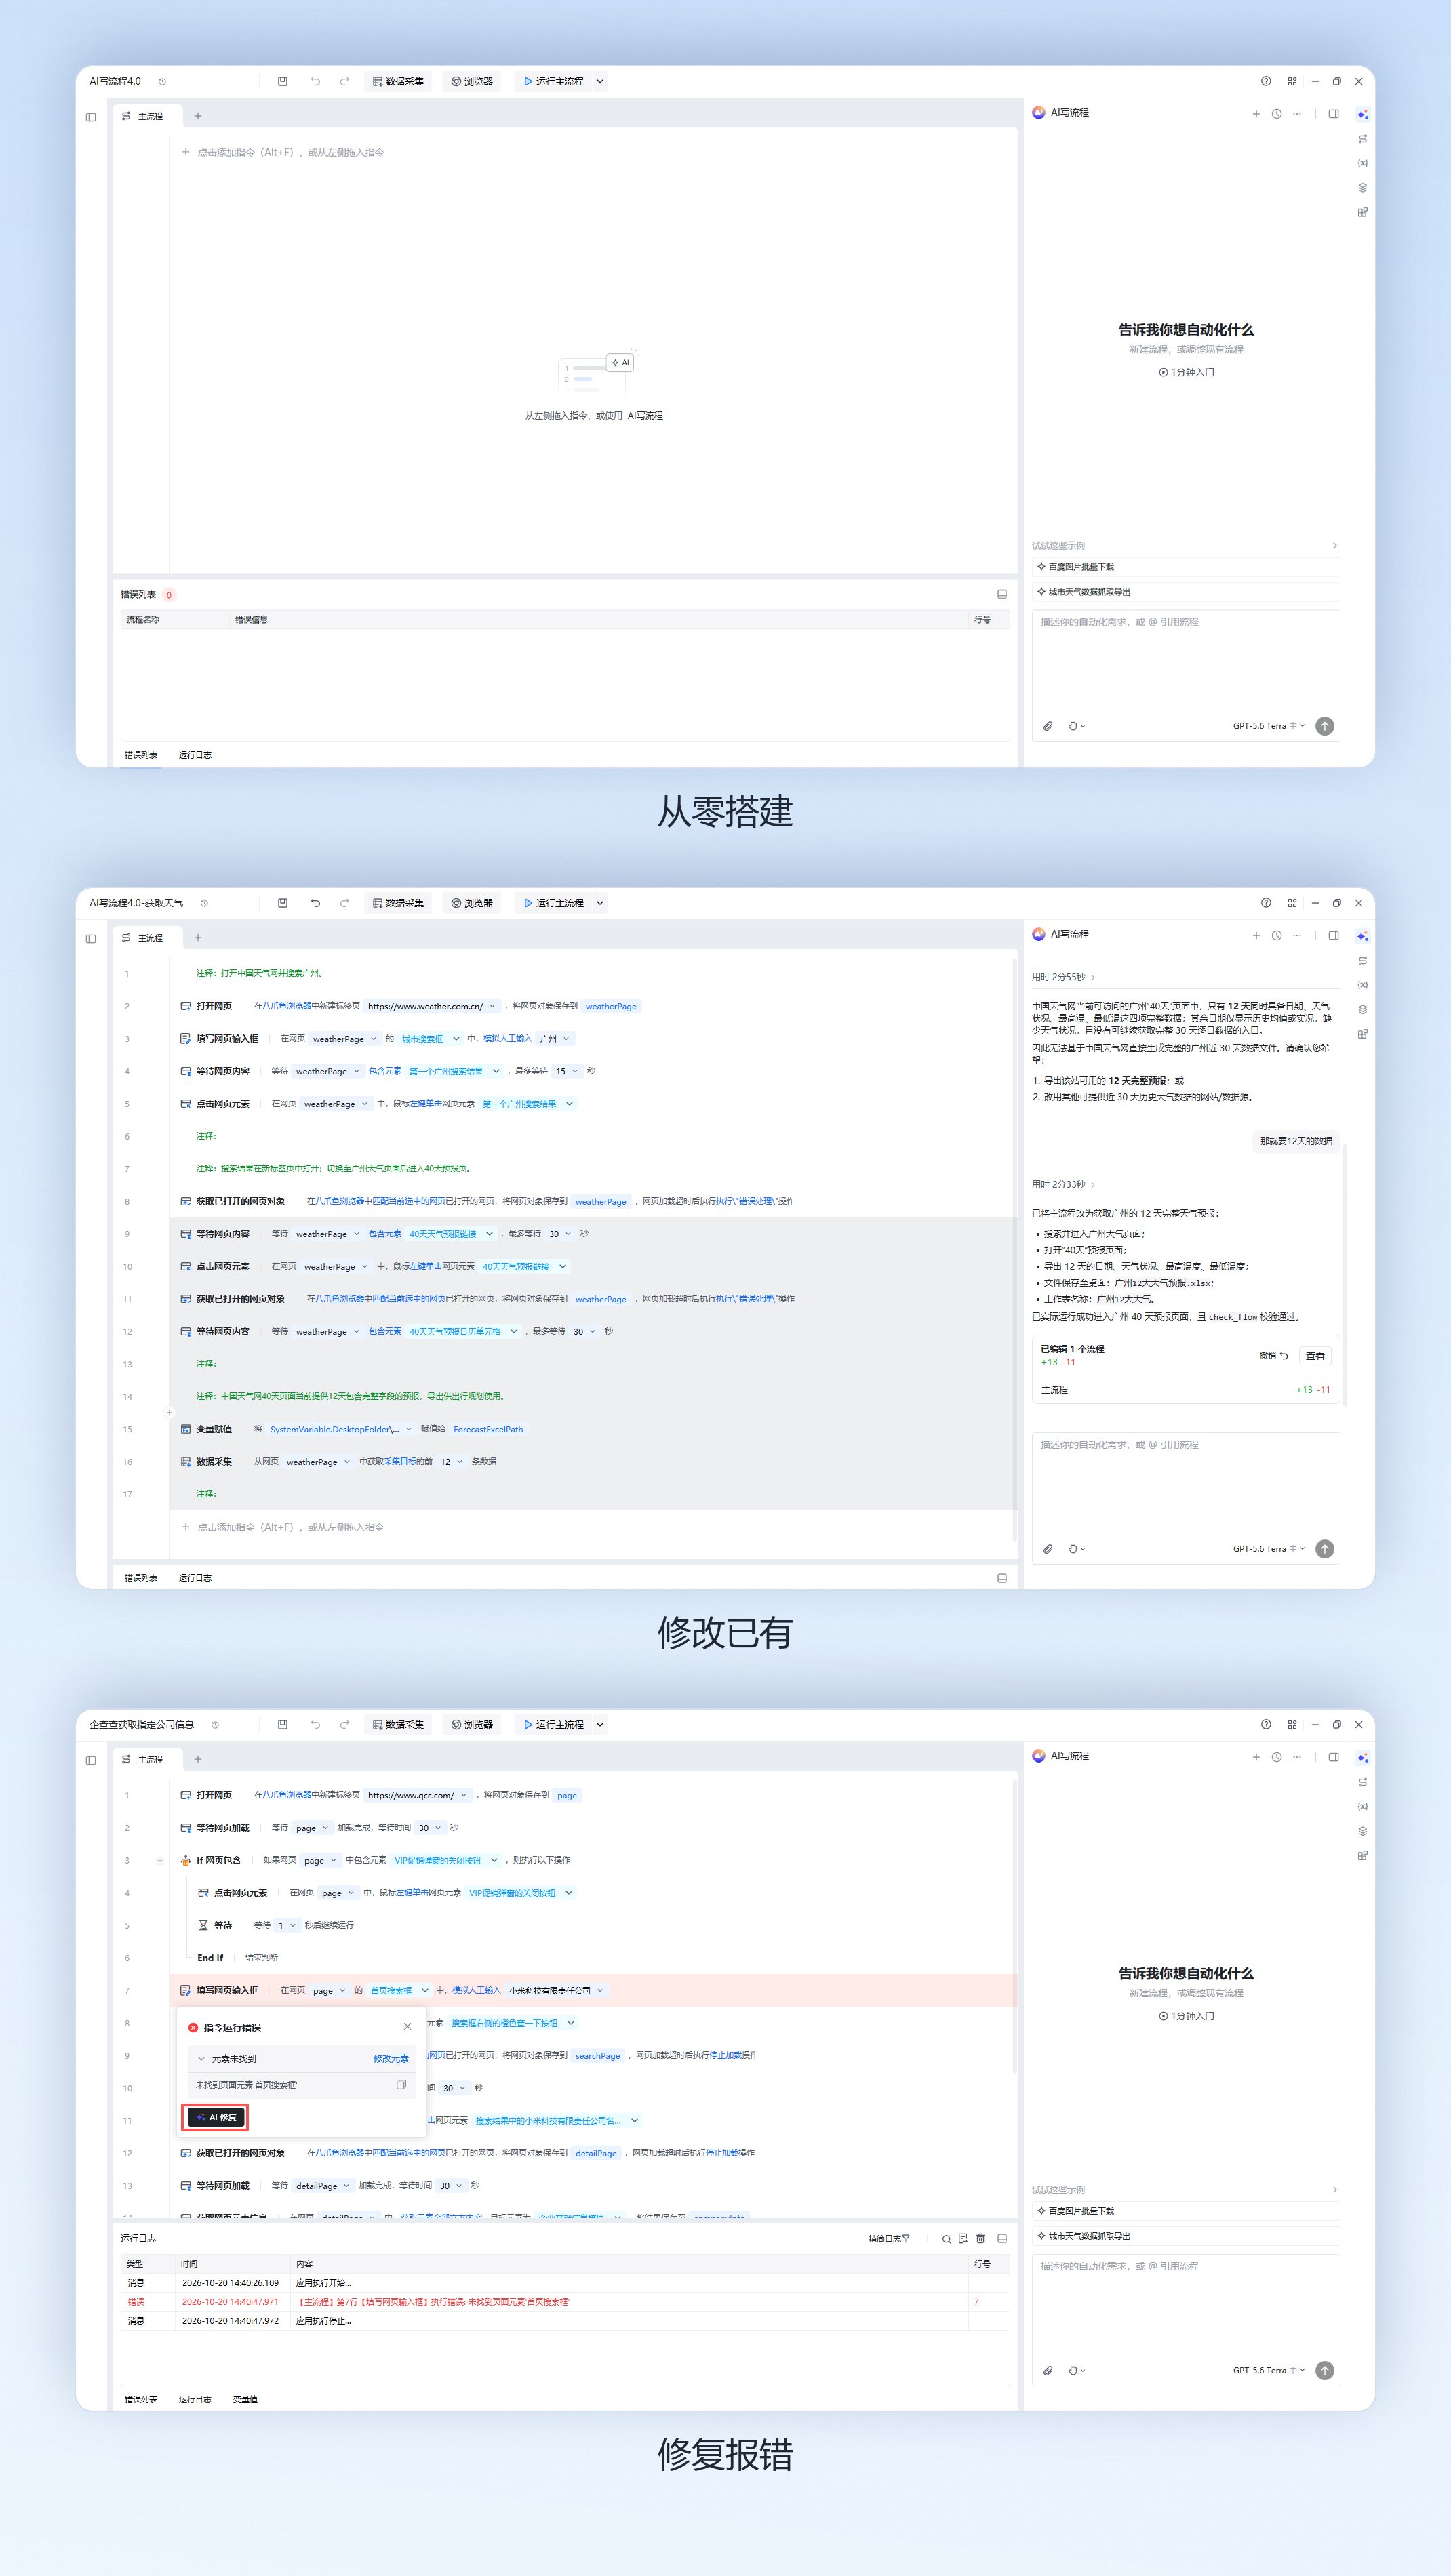The width and height of the screenshot is (1451, 2576).
Task: Click the line number 7 link in the error log row
Action: [976, 2301]
